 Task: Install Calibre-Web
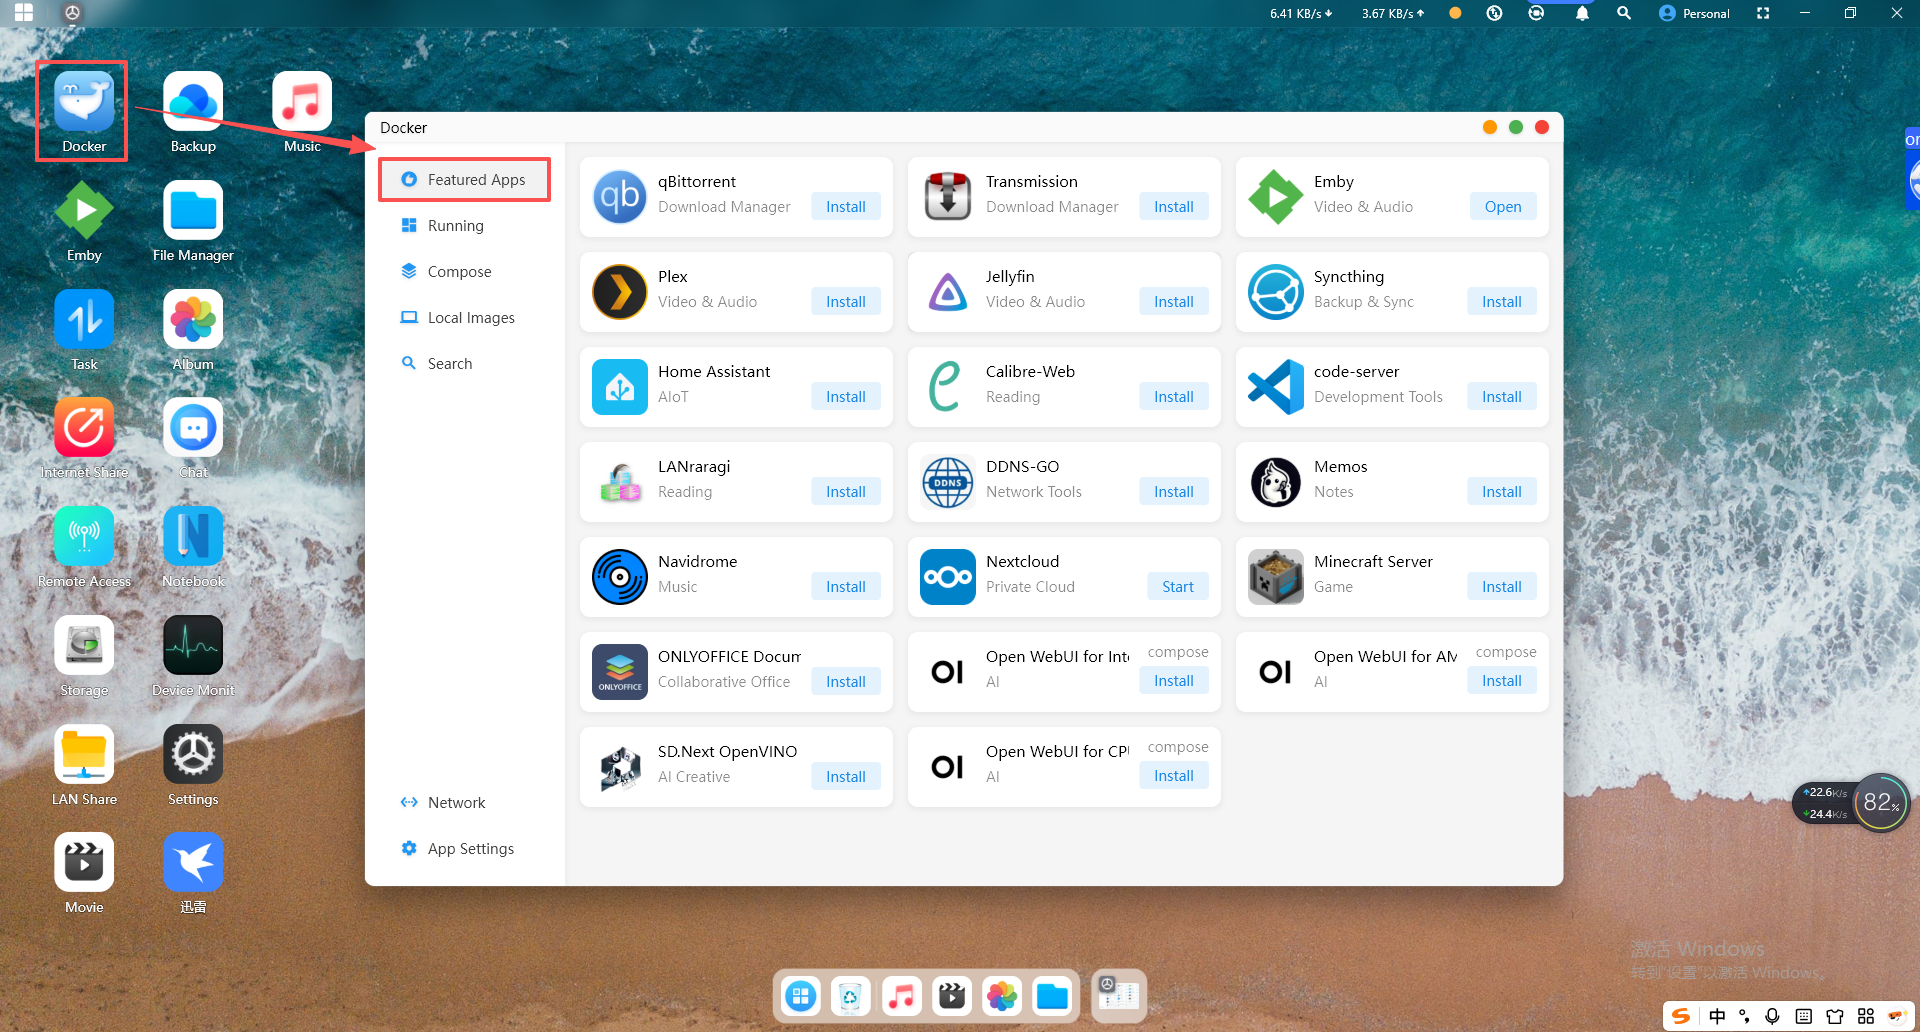click(1174, 397)
